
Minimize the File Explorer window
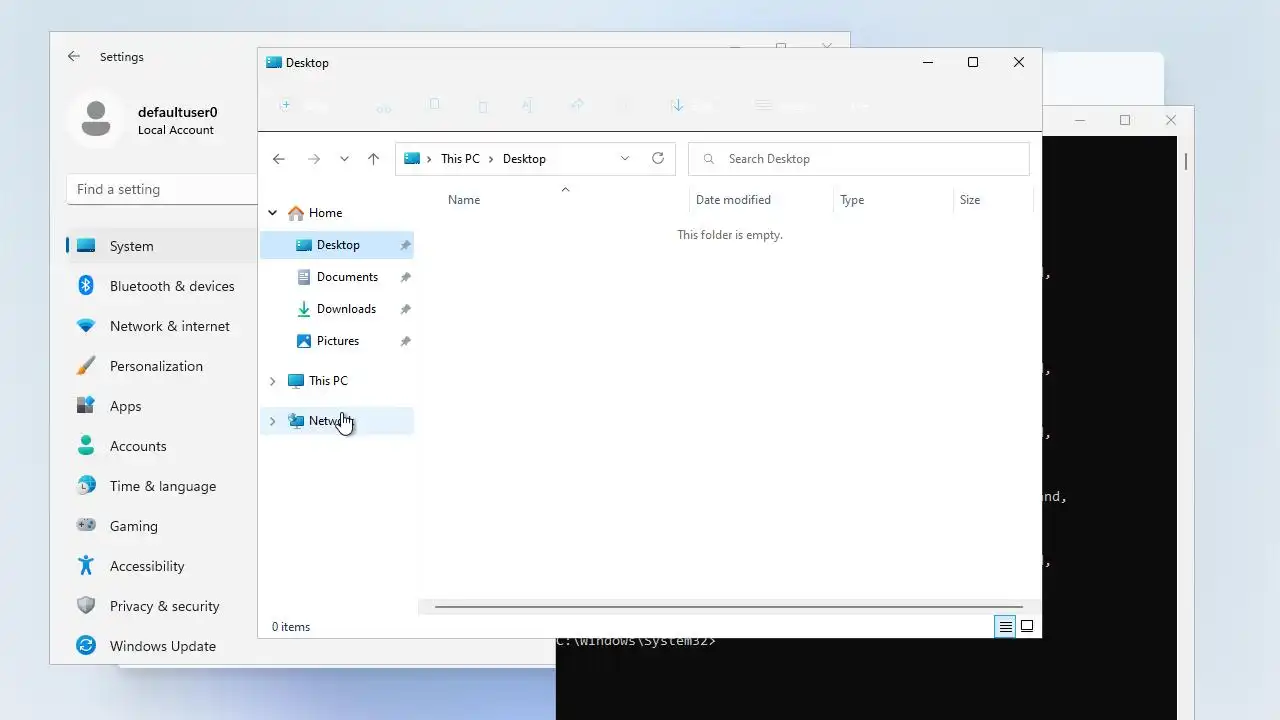[928, 62]
